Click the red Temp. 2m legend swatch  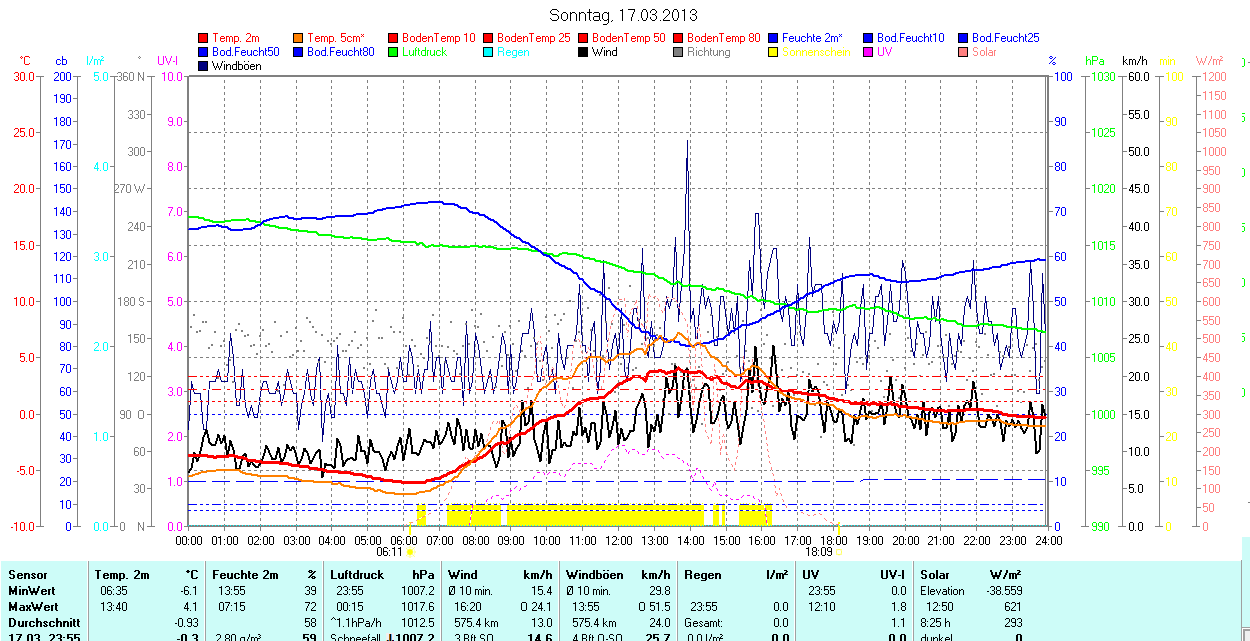[x=204, y=38]
